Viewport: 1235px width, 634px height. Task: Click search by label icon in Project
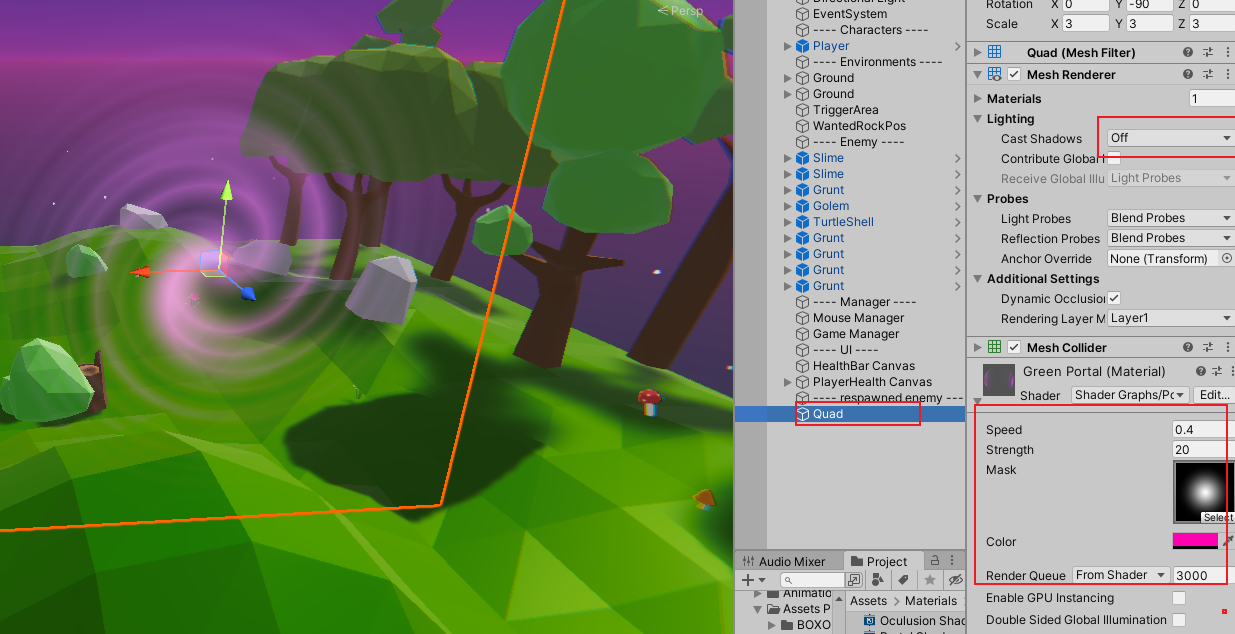[903, 580]
